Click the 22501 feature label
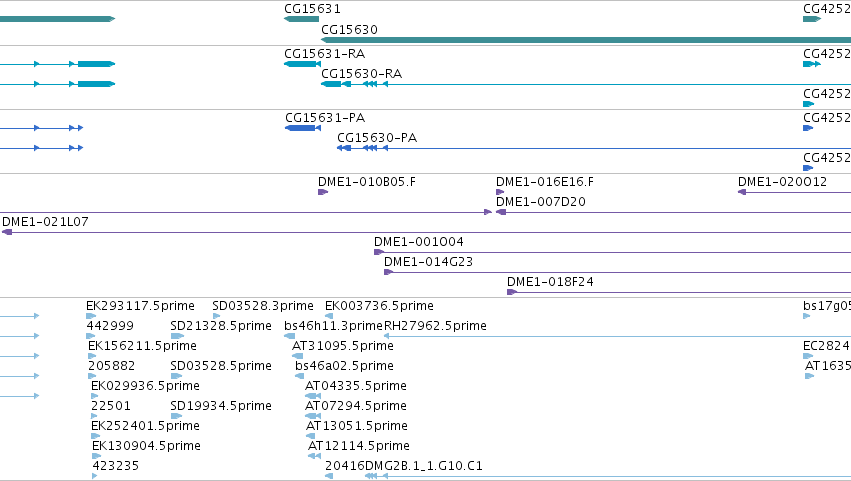Screen dimensions: 851x481 click(x=110, y=407)
